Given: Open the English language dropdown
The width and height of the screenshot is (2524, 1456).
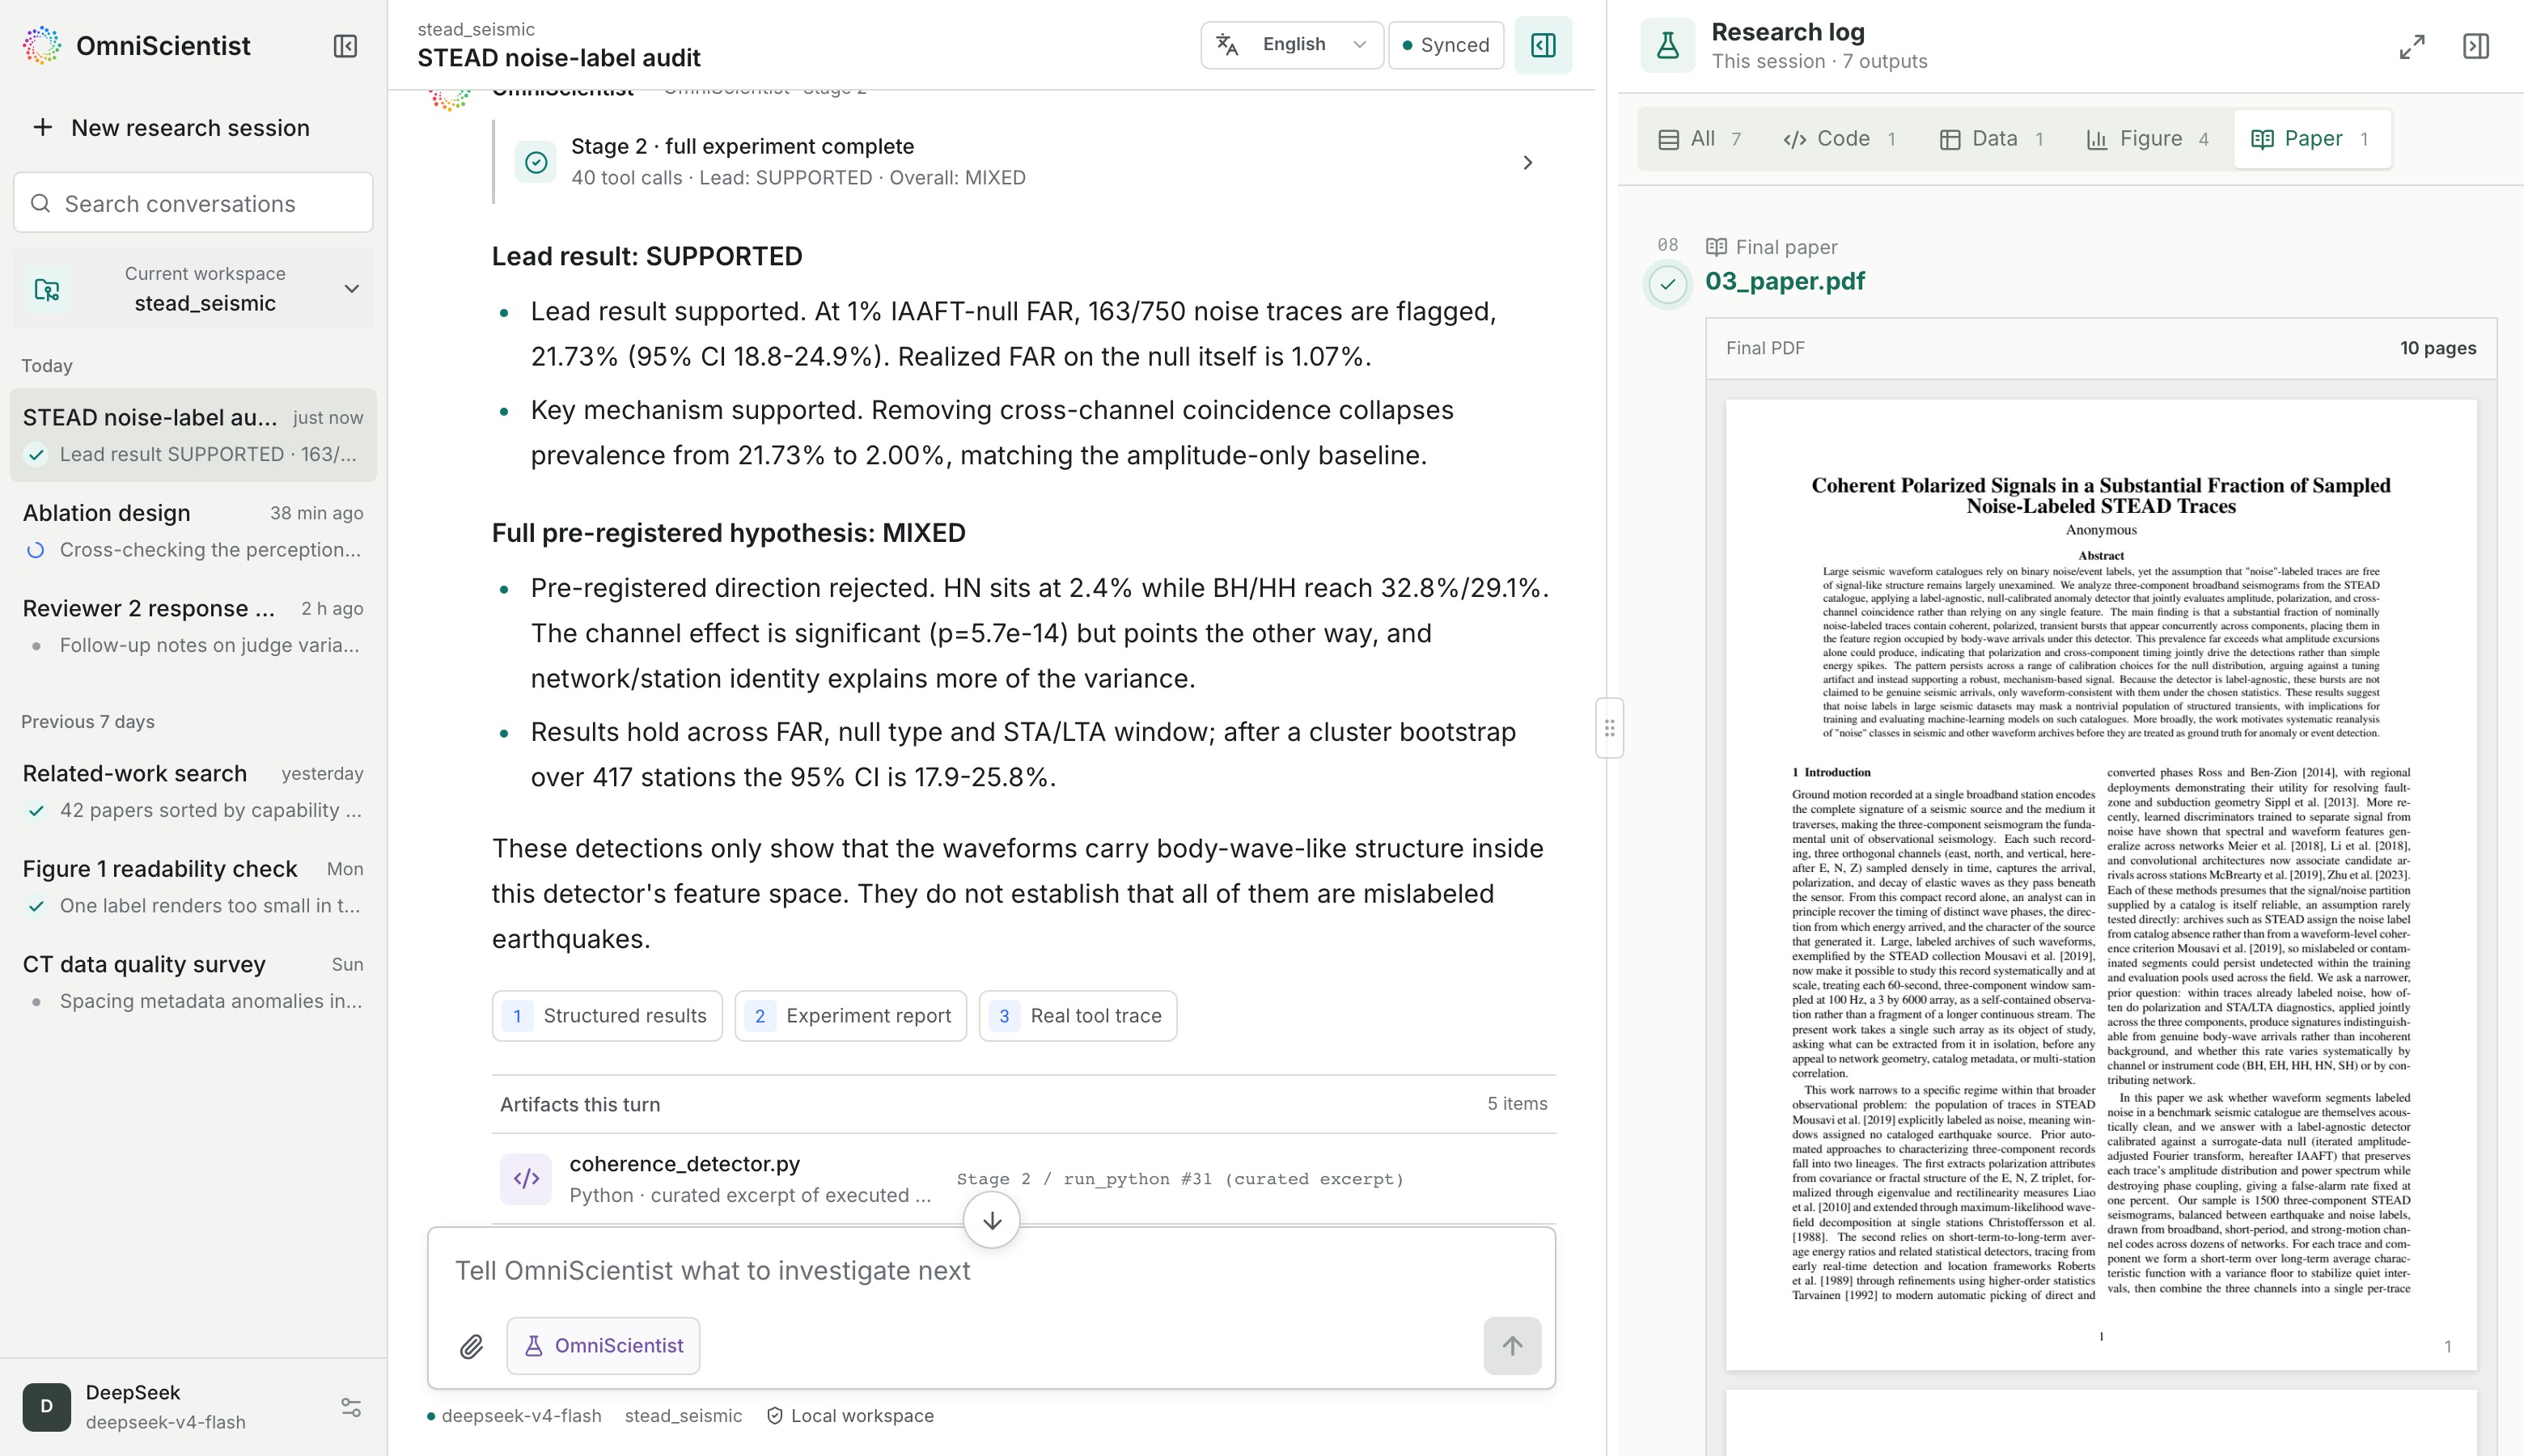Looking at the screenshot, I should point(1292,45).
